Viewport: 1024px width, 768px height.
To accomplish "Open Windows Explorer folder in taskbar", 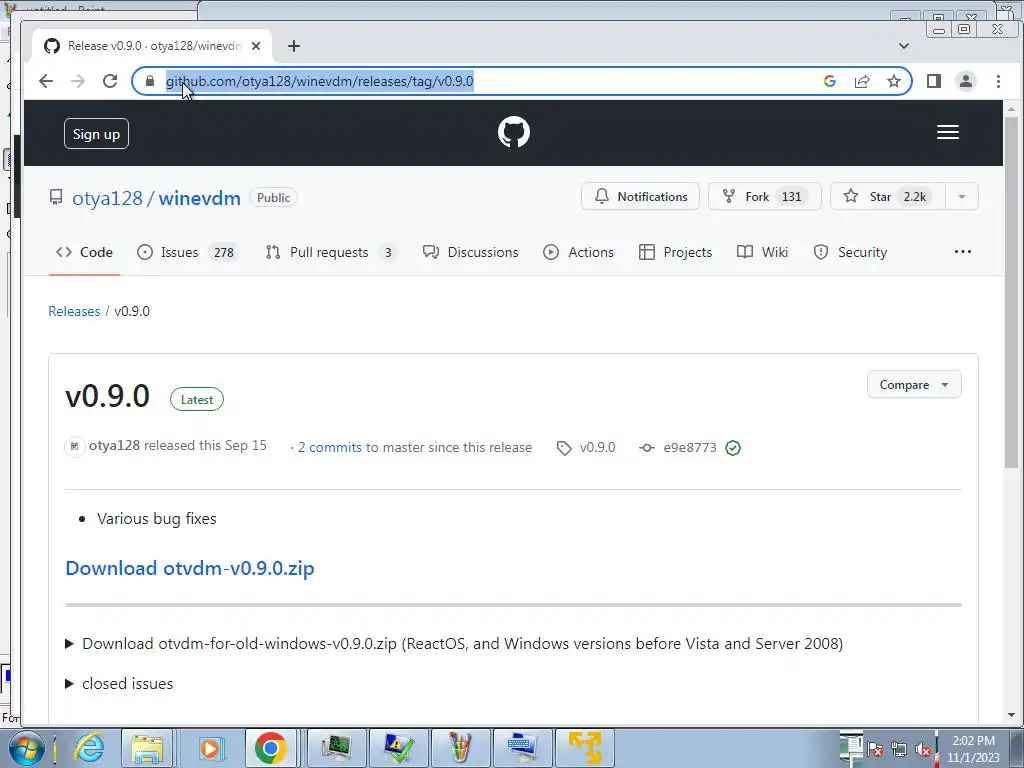I will tap(147, 748).
